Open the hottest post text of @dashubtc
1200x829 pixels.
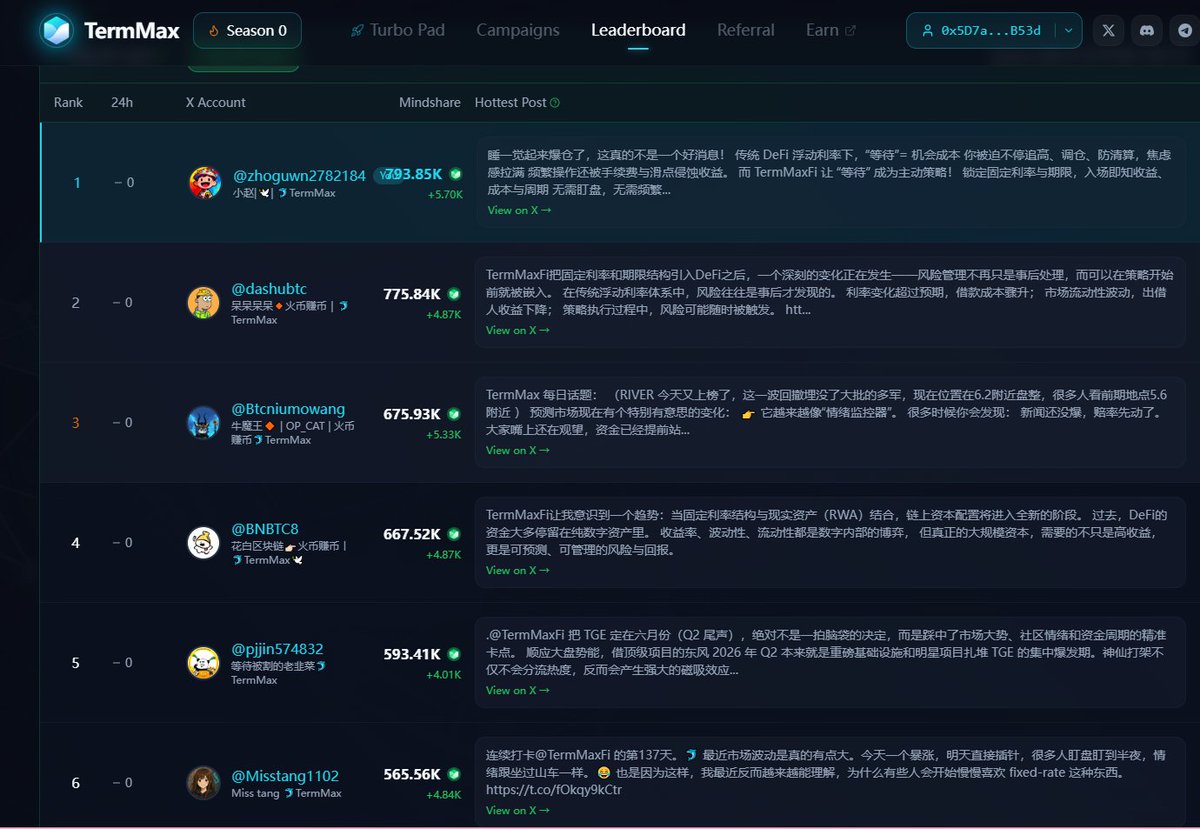point(830,292)
